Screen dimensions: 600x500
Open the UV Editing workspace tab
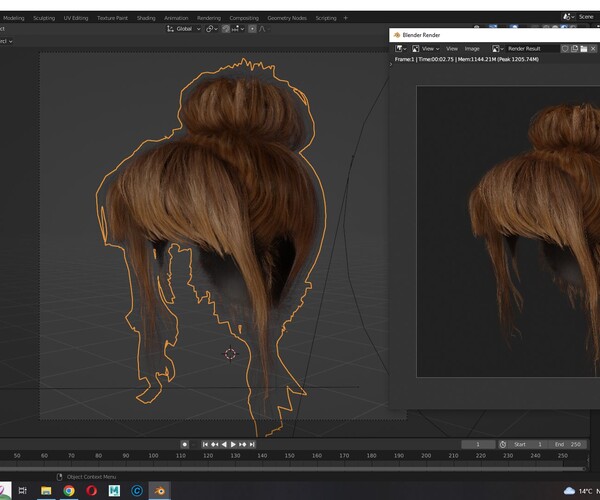[x=76, y=18]
